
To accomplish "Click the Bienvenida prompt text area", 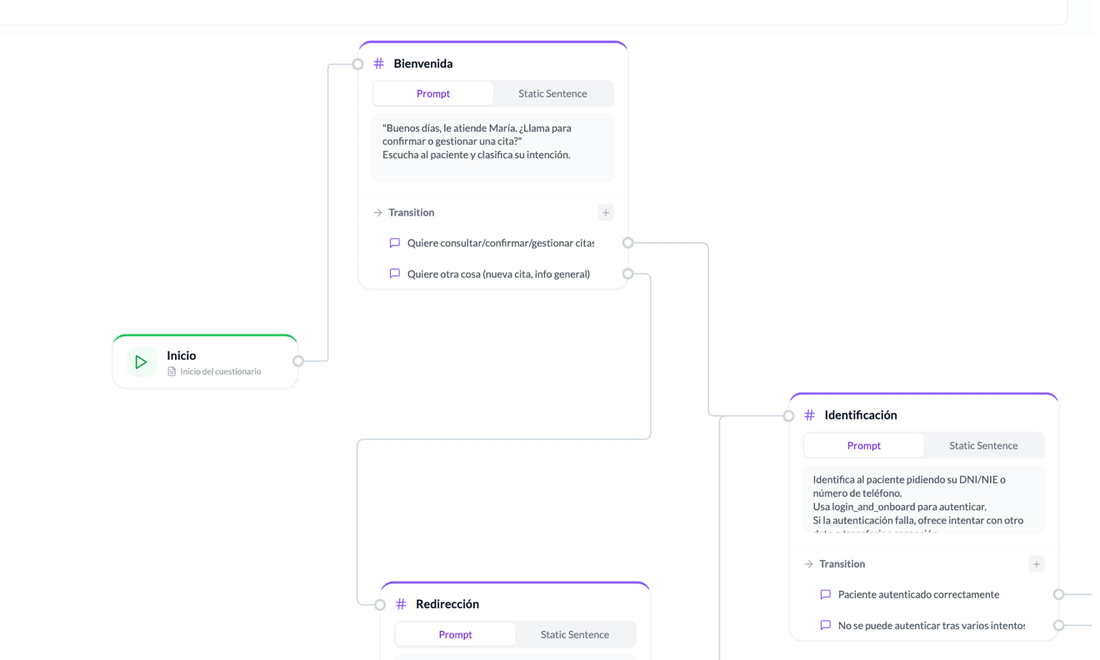I will [493, 147].
